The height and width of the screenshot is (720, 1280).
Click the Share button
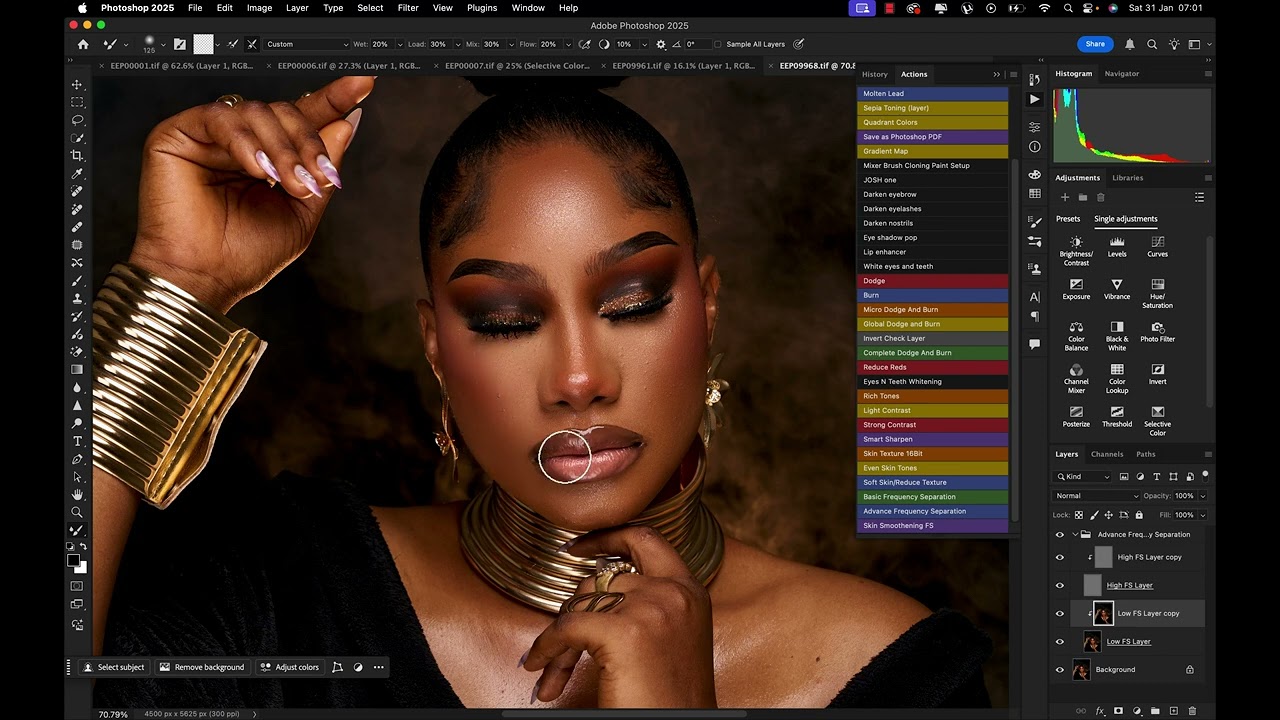click(x=1095, y=44)
